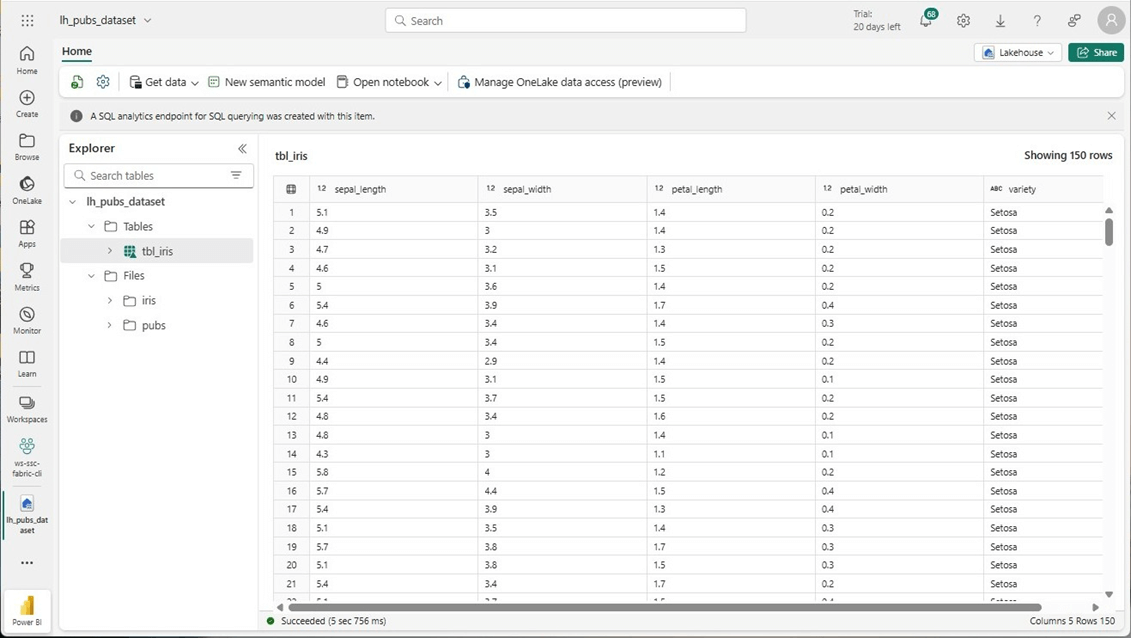Click scroll right arrow of table

(1096, 608)
